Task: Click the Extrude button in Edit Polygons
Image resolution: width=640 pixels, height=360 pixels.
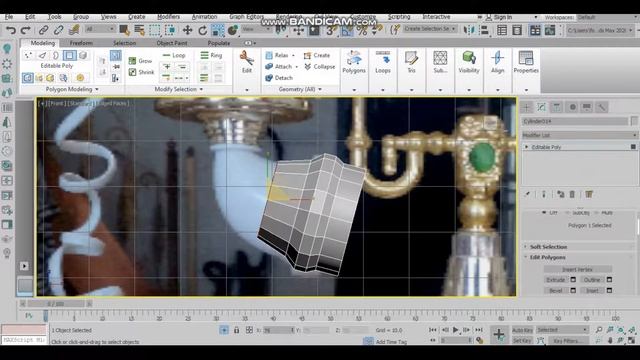Action: (556, 280)
